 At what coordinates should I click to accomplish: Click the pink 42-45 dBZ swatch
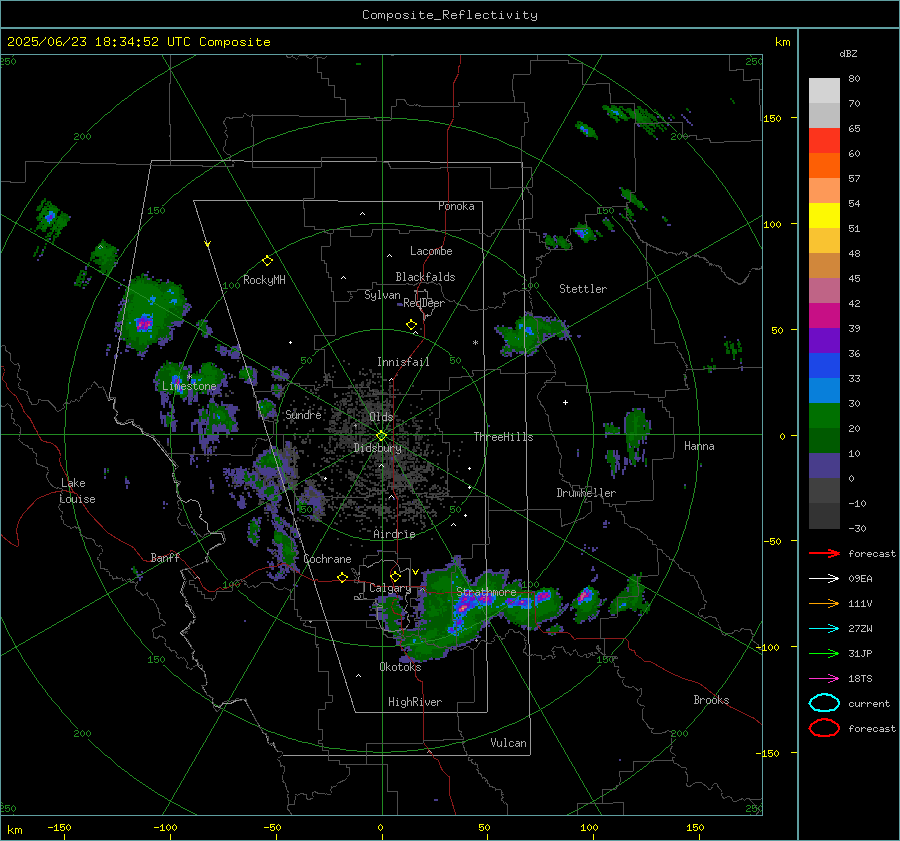tap(824, 291)
